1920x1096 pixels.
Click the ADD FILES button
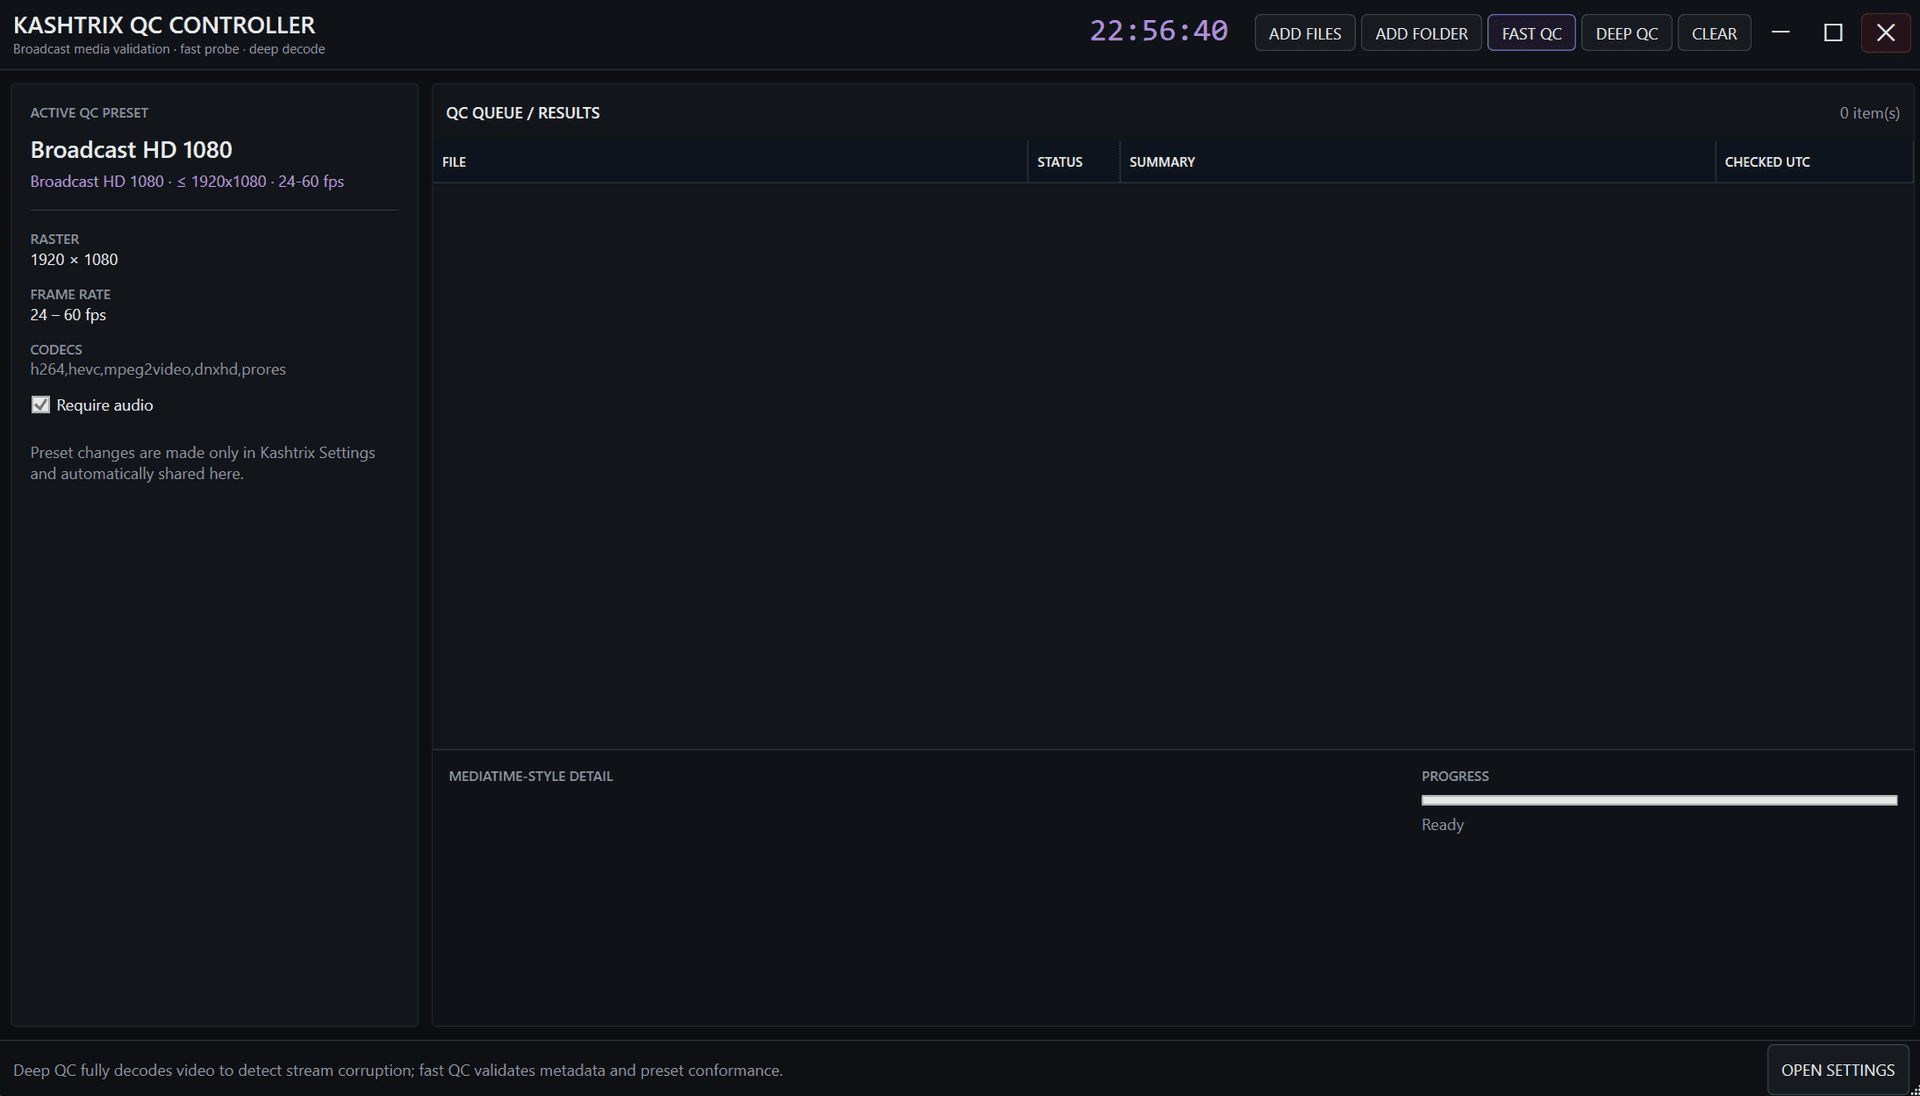point(1304,33)
